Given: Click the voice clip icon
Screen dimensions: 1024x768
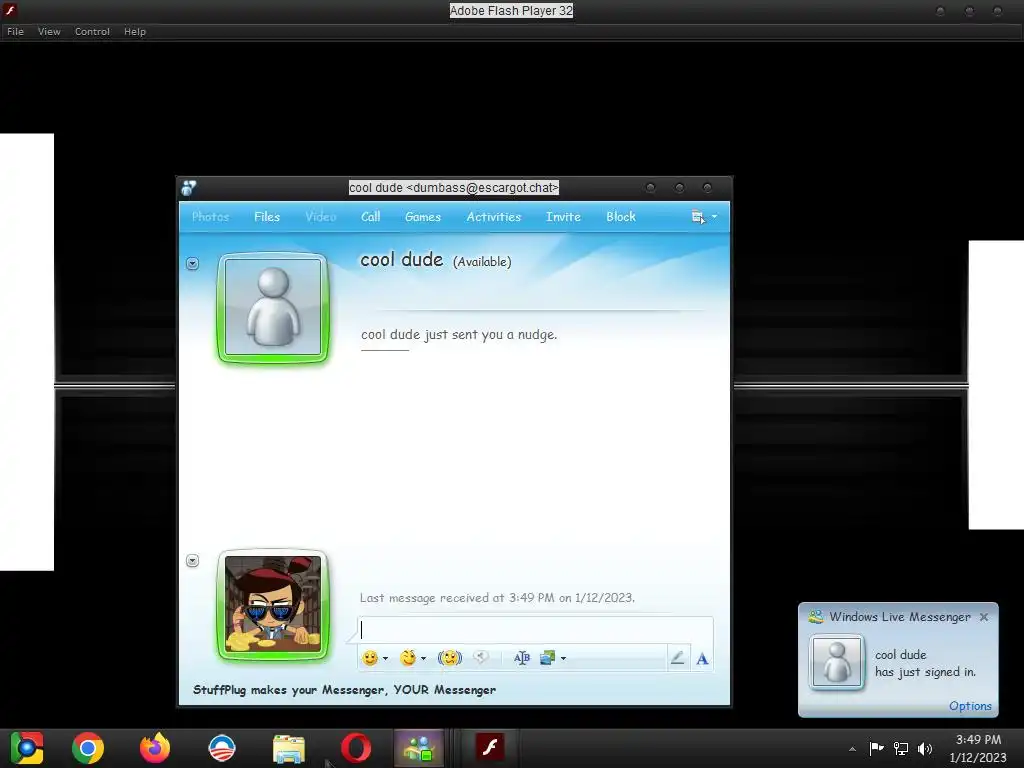Looking at the screenshot, I should click(481, 658).
